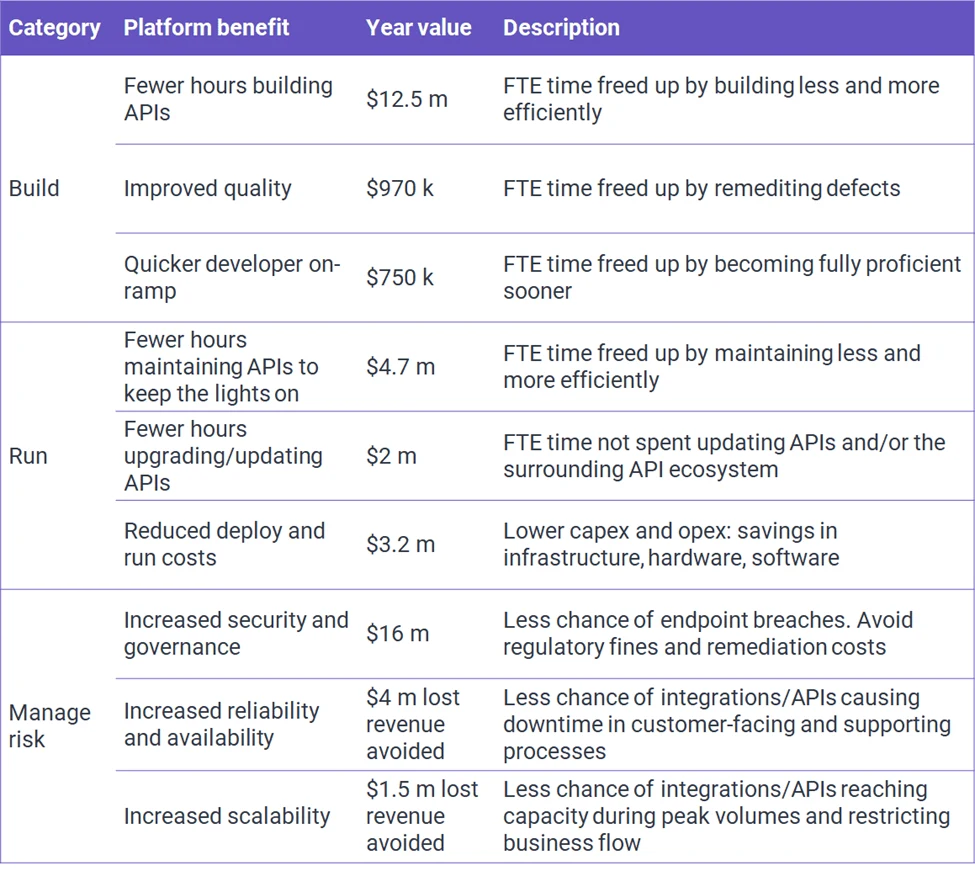
Task: Select the $16 m value
Action: click(x=397, y=634)
